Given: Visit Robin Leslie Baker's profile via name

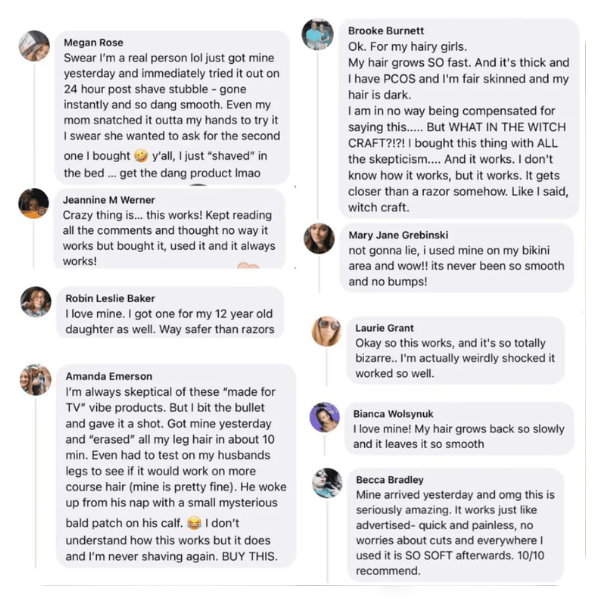Looking at the screenshot, I should click(x=108, y=298).
